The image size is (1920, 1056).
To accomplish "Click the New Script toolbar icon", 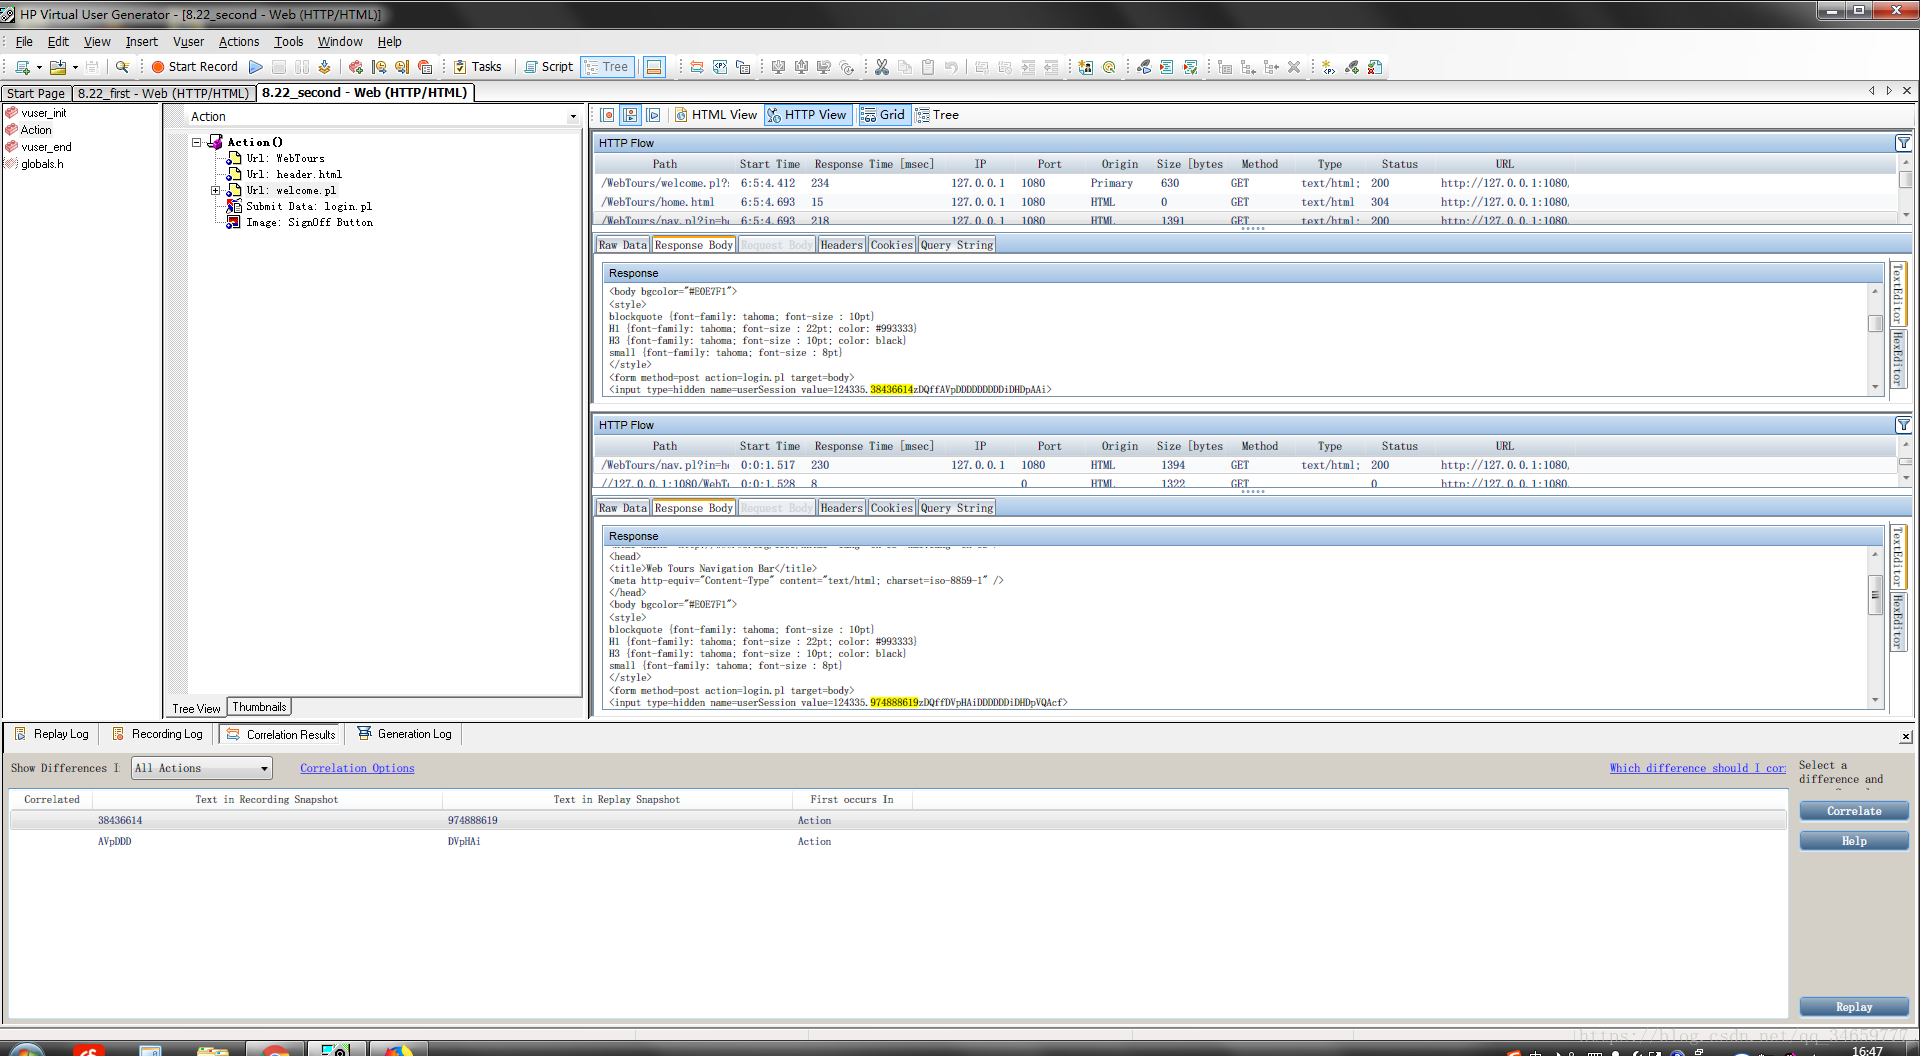I will pyautogui.click(x=22, y=67).
